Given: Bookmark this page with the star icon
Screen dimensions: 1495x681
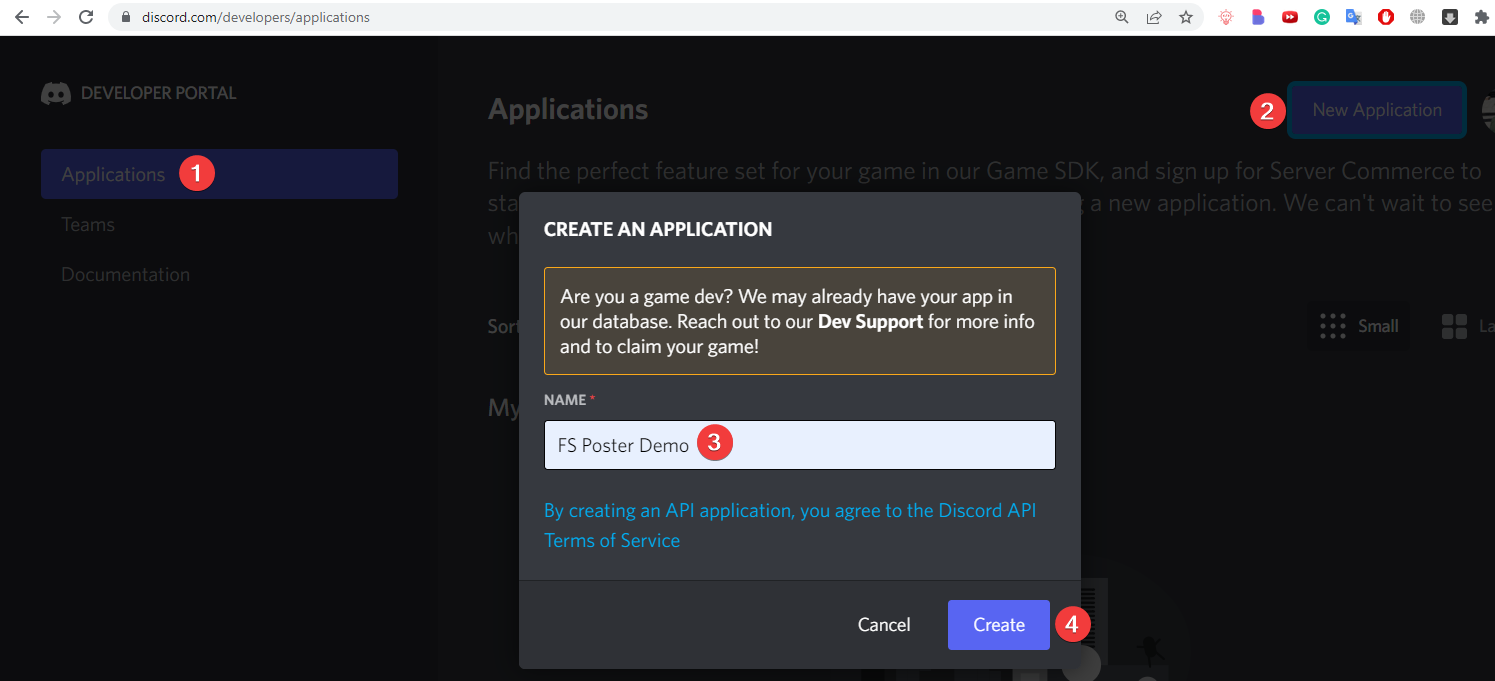Looking at the screenshot, I should [x=1186, y=17].
